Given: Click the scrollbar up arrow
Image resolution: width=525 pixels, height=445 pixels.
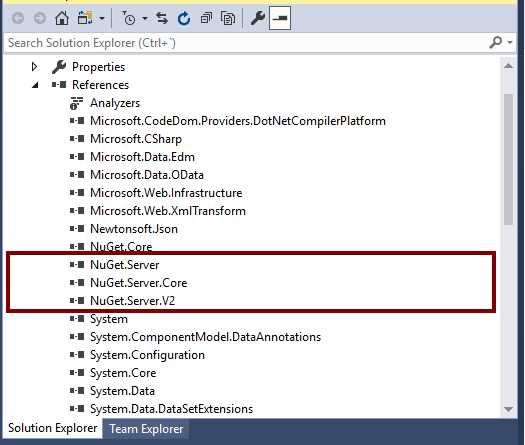Looking at the screenshot, I should coord(508,66).
